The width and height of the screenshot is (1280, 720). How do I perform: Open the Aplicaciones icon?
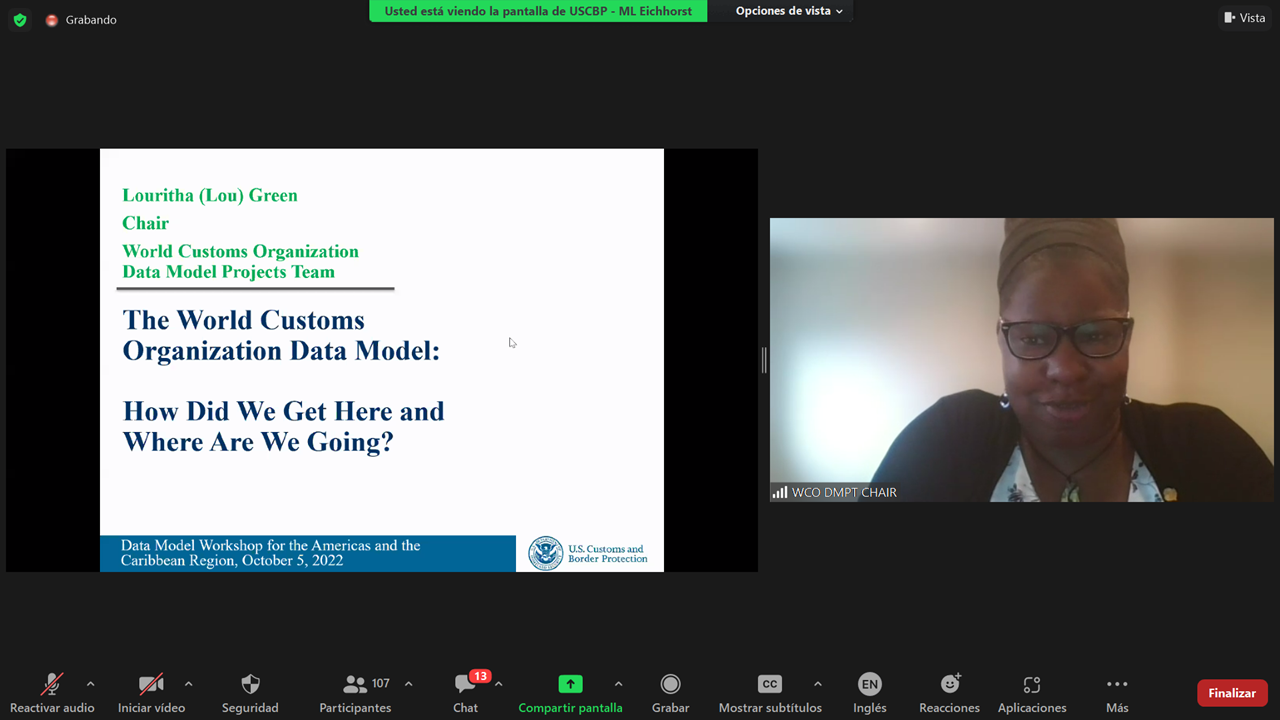[1032, 685]
